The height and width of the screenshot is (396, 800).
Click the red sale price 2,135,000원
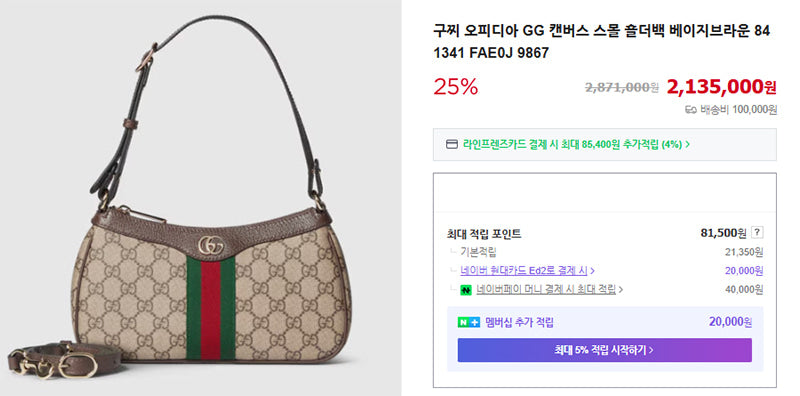click(721, 87)
